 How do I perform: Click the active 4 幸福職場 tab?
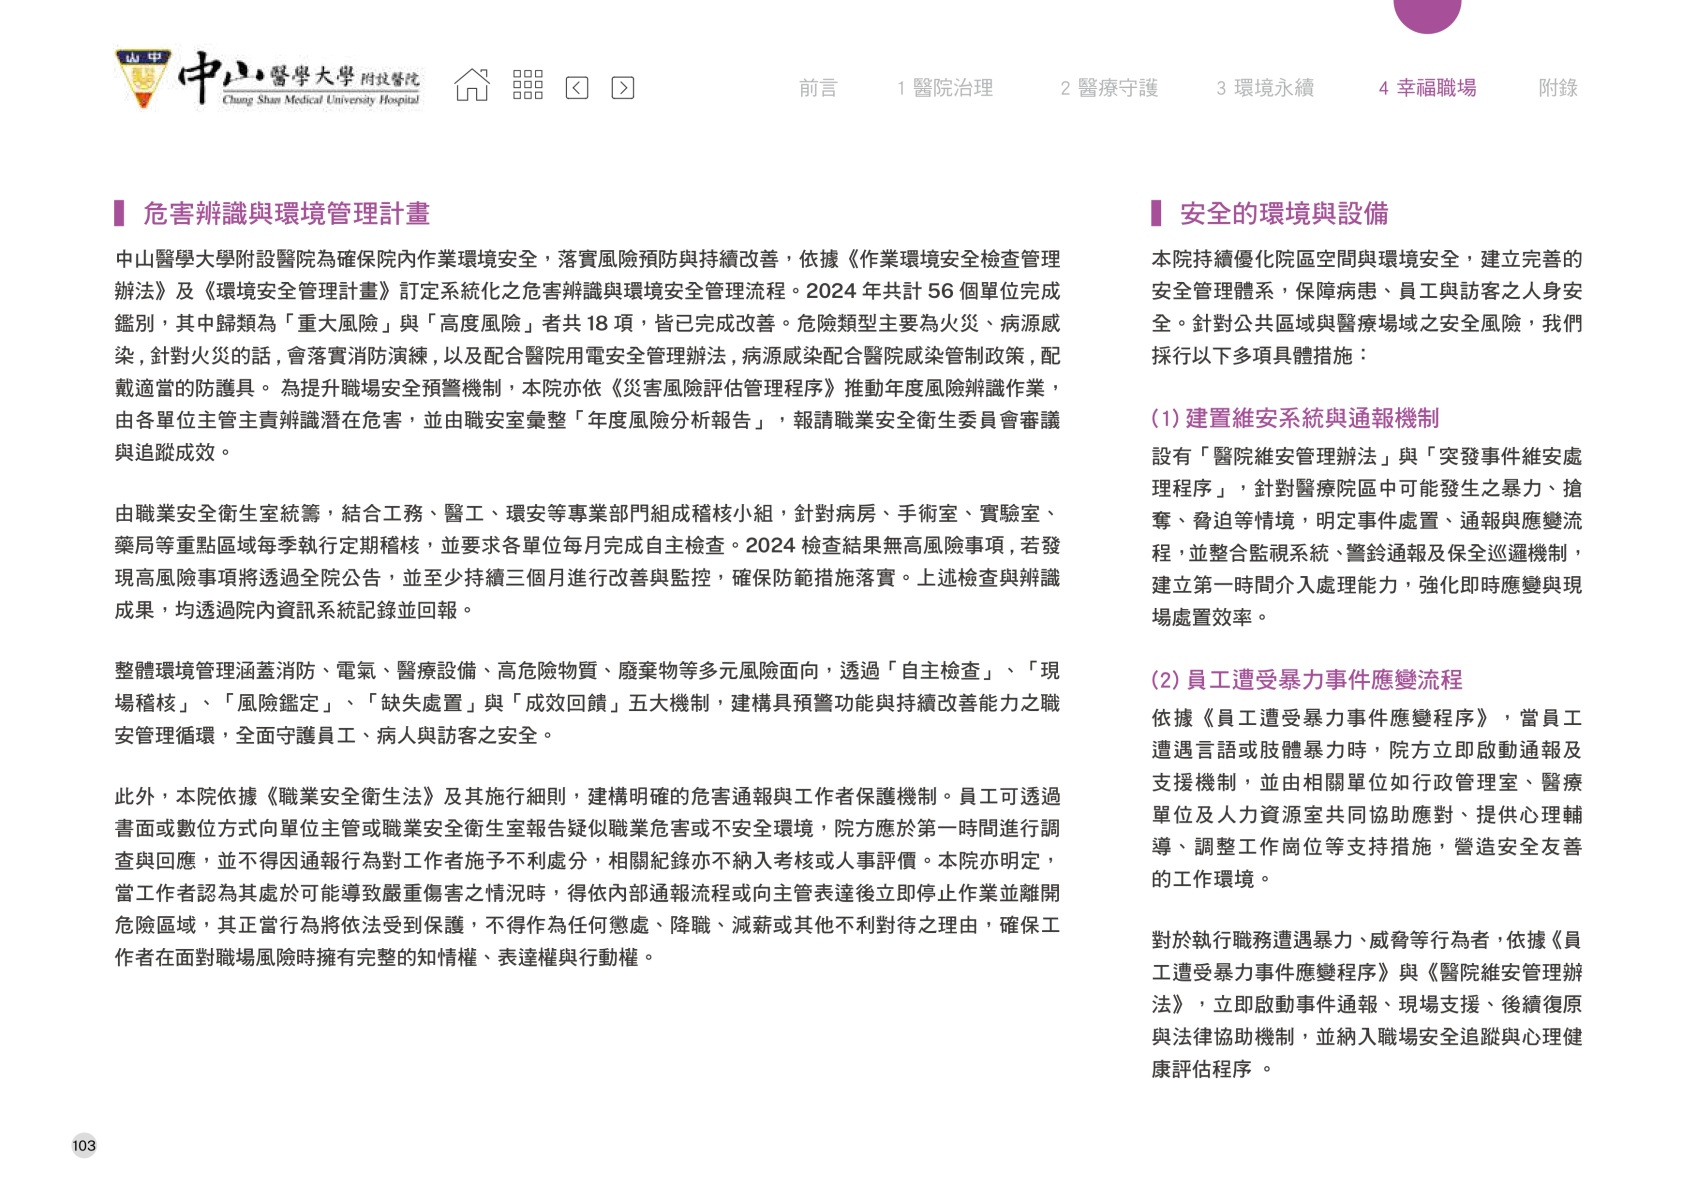1427,88
